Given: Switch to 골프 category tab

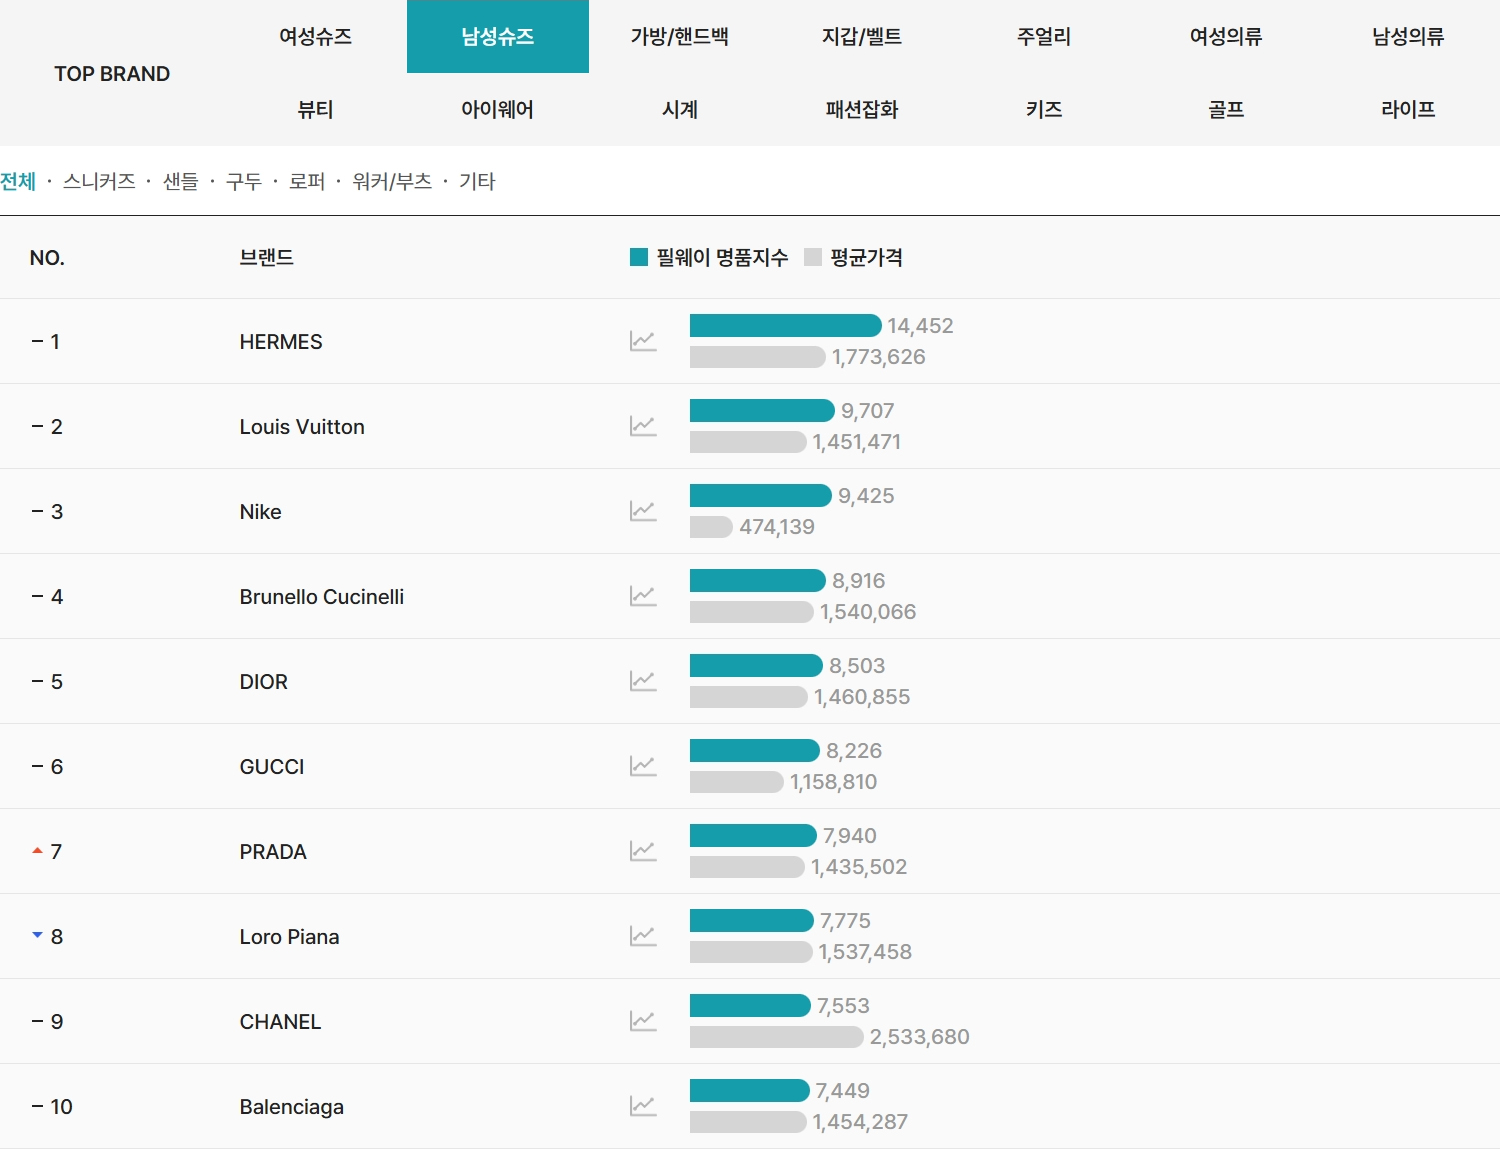Looking at the screenshot, I should [1226, 109].
